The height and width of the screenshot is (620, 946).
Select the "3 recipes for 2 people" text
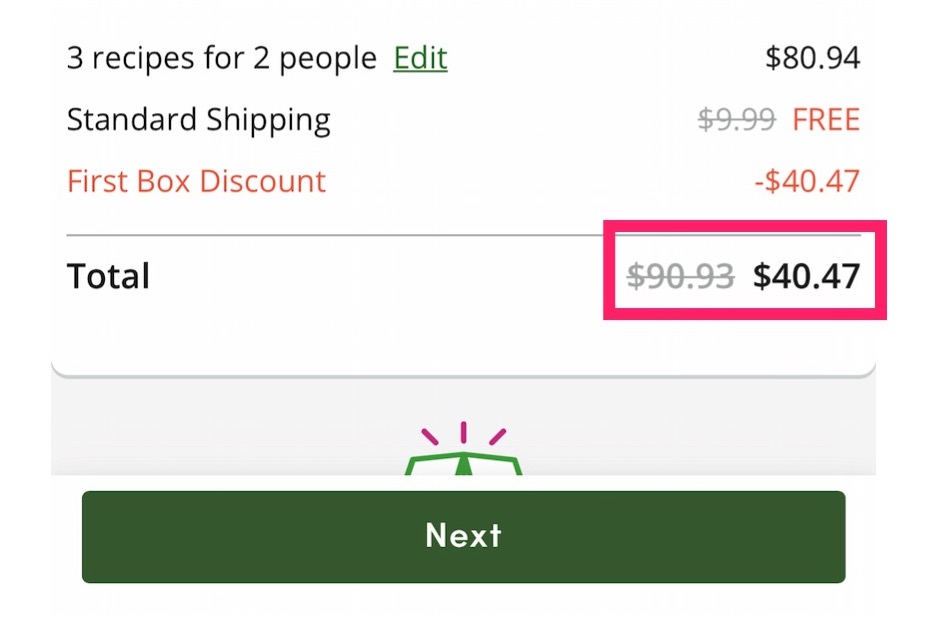click(221, 58)
